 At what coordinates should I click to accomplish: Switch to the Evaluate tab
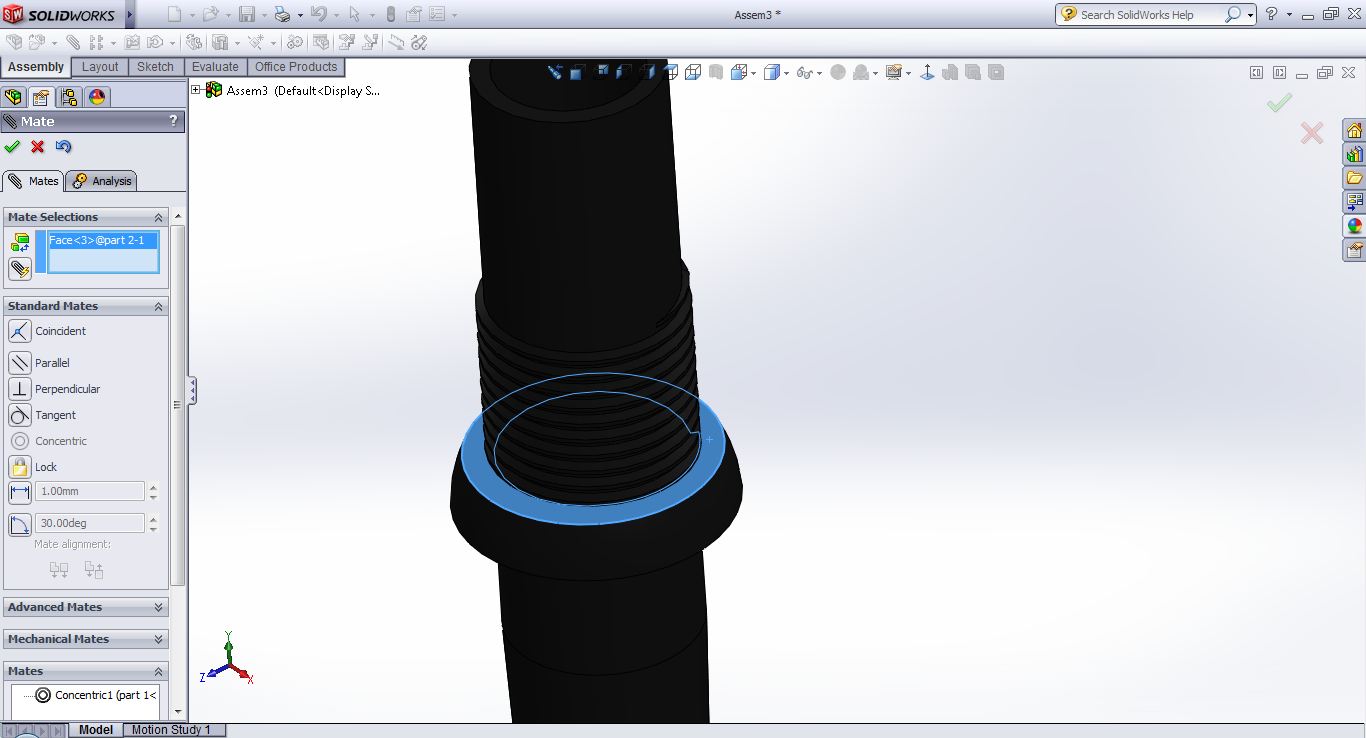(x=215, y=67)
